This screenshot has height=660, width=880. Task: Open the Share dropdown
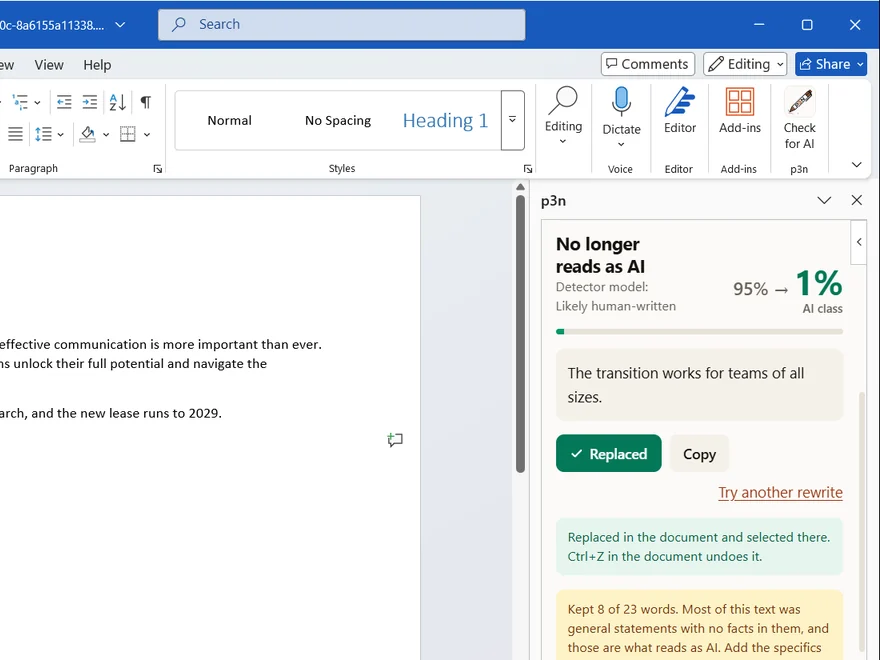click(860, 65)
